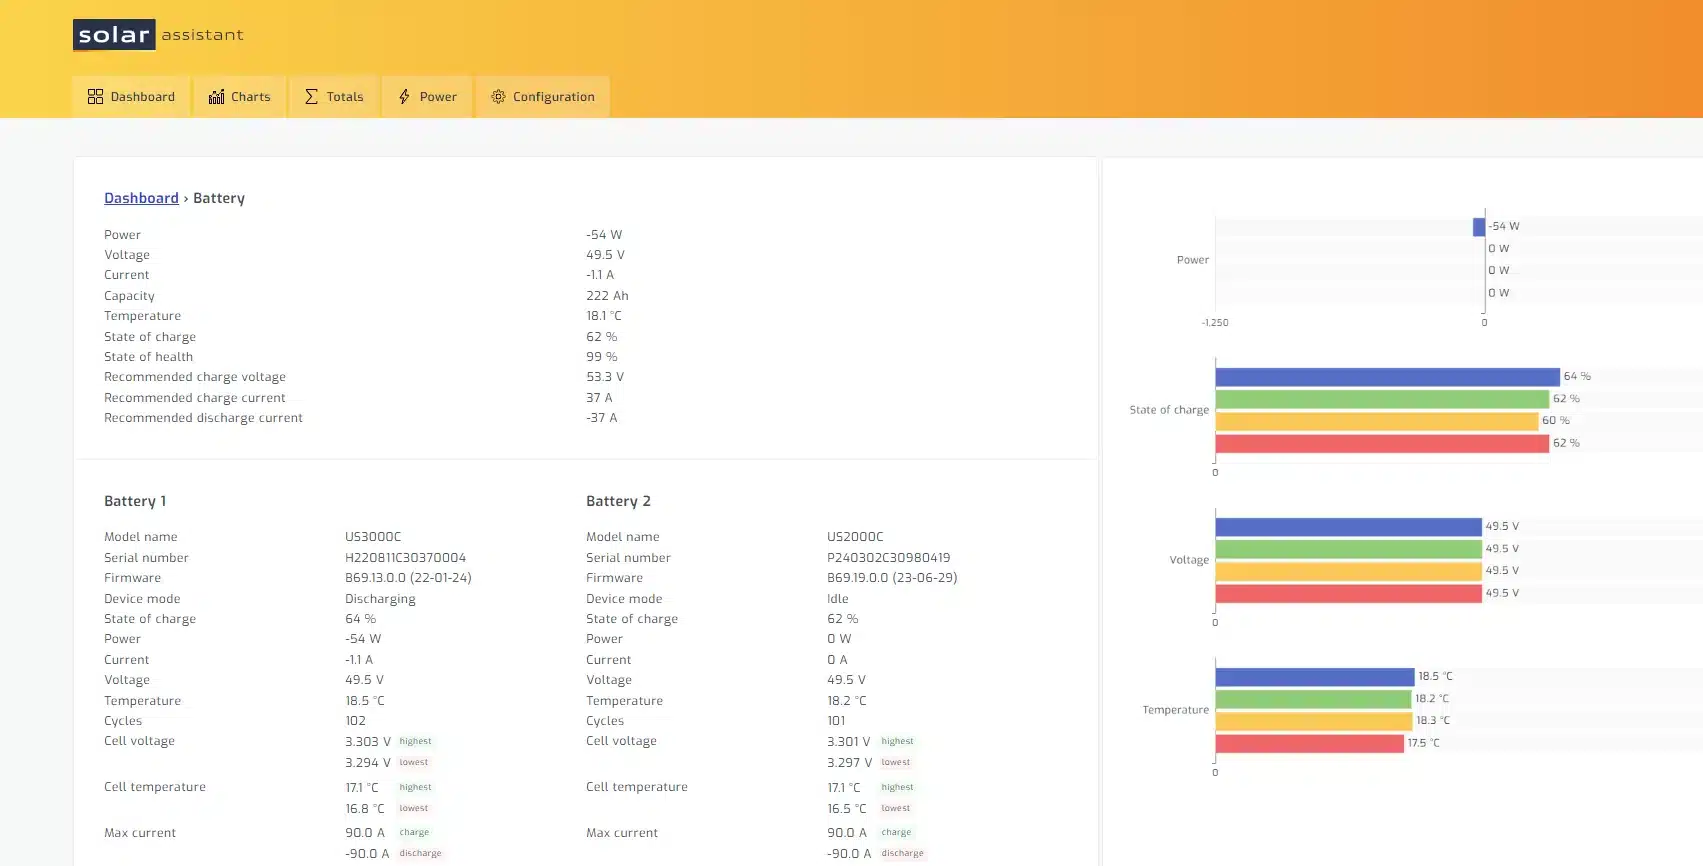Click firmware B69.19.0.0 (23-06-29)

click(892, 578)
